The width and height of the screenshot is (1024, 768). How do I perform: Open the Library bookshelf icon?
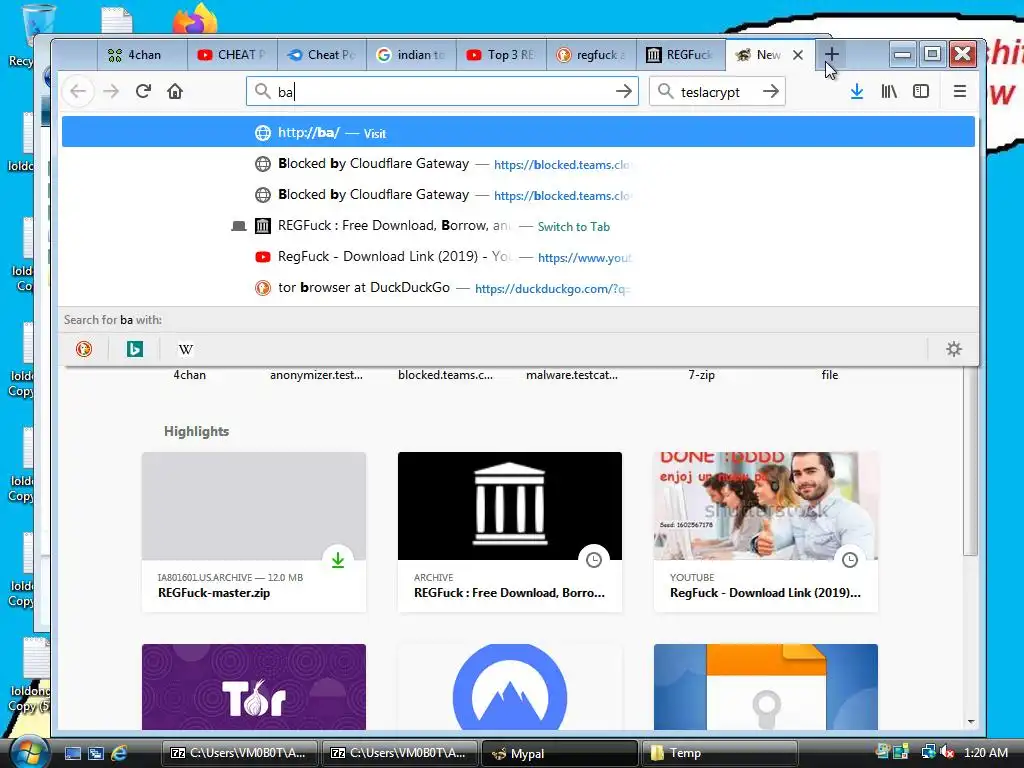(889, 91)
